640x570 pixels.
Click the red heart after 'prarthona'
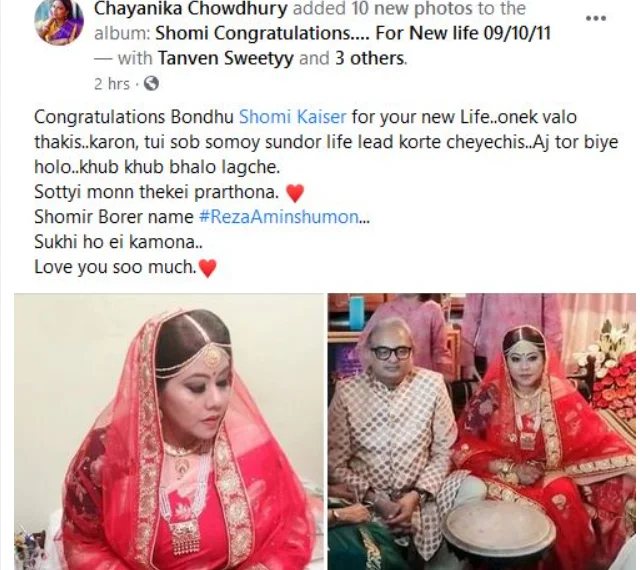(x=295, y=193)
